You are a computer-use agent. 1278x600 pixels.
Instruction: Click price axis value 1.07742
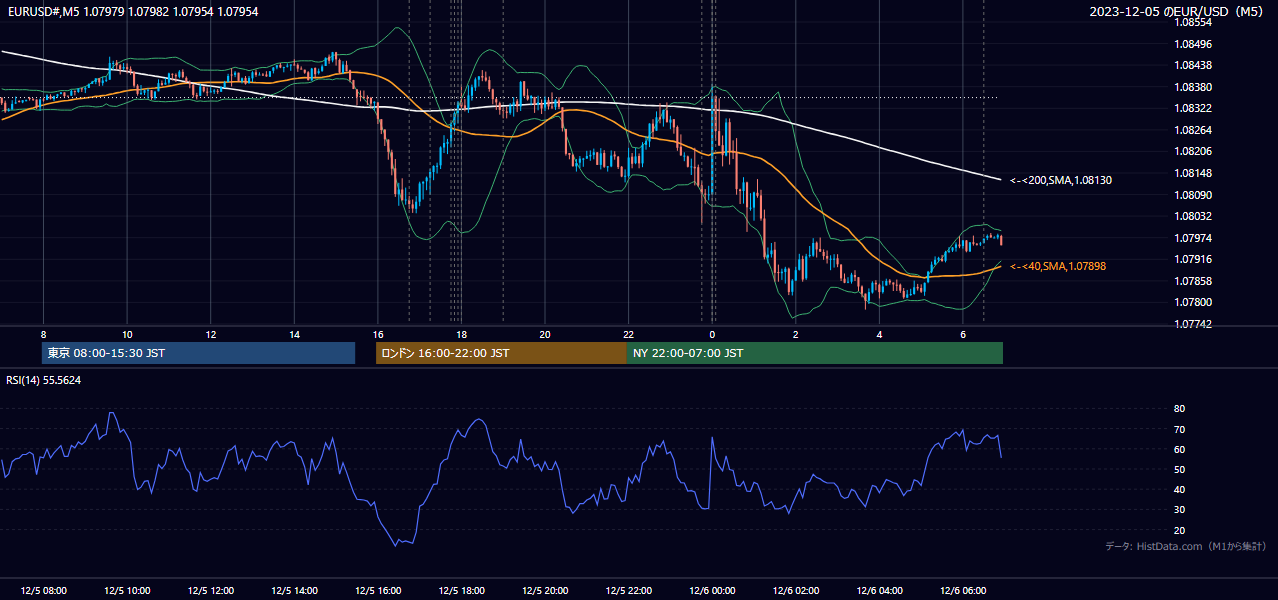pos(1193,324)
